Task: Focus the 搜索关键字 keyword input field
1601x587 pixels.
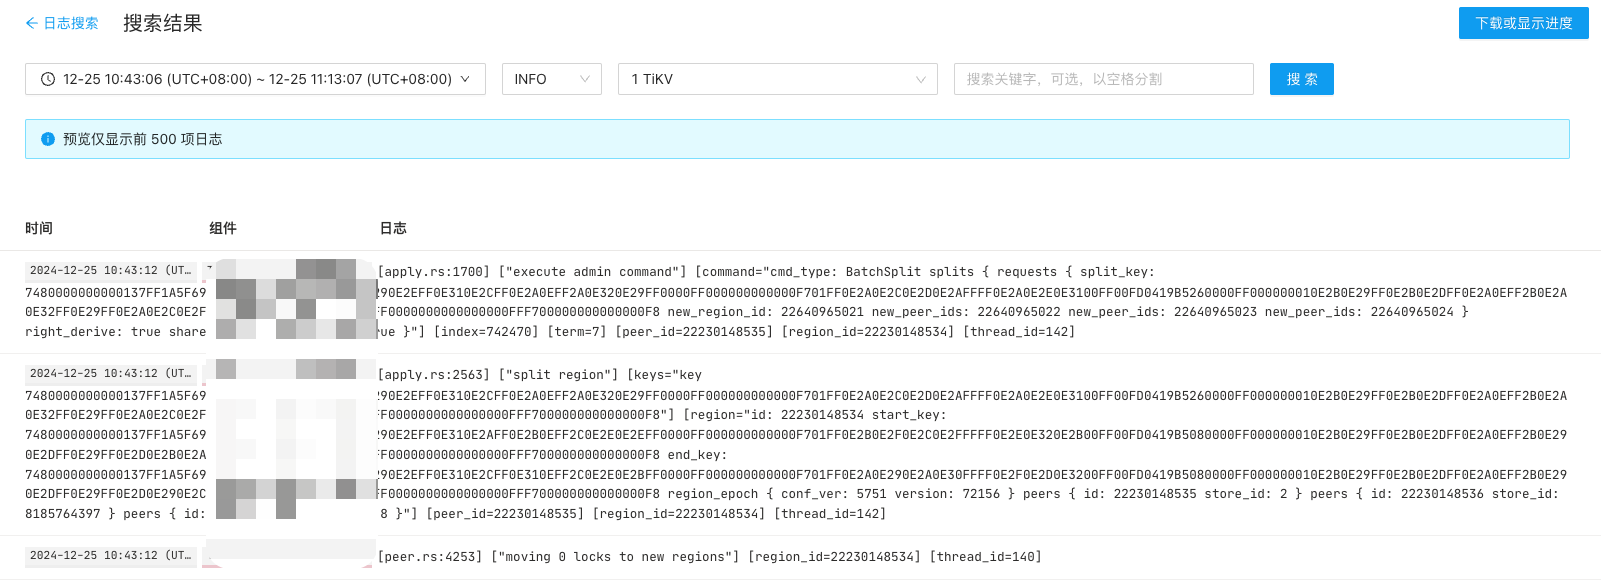Action: [1104, 79]
